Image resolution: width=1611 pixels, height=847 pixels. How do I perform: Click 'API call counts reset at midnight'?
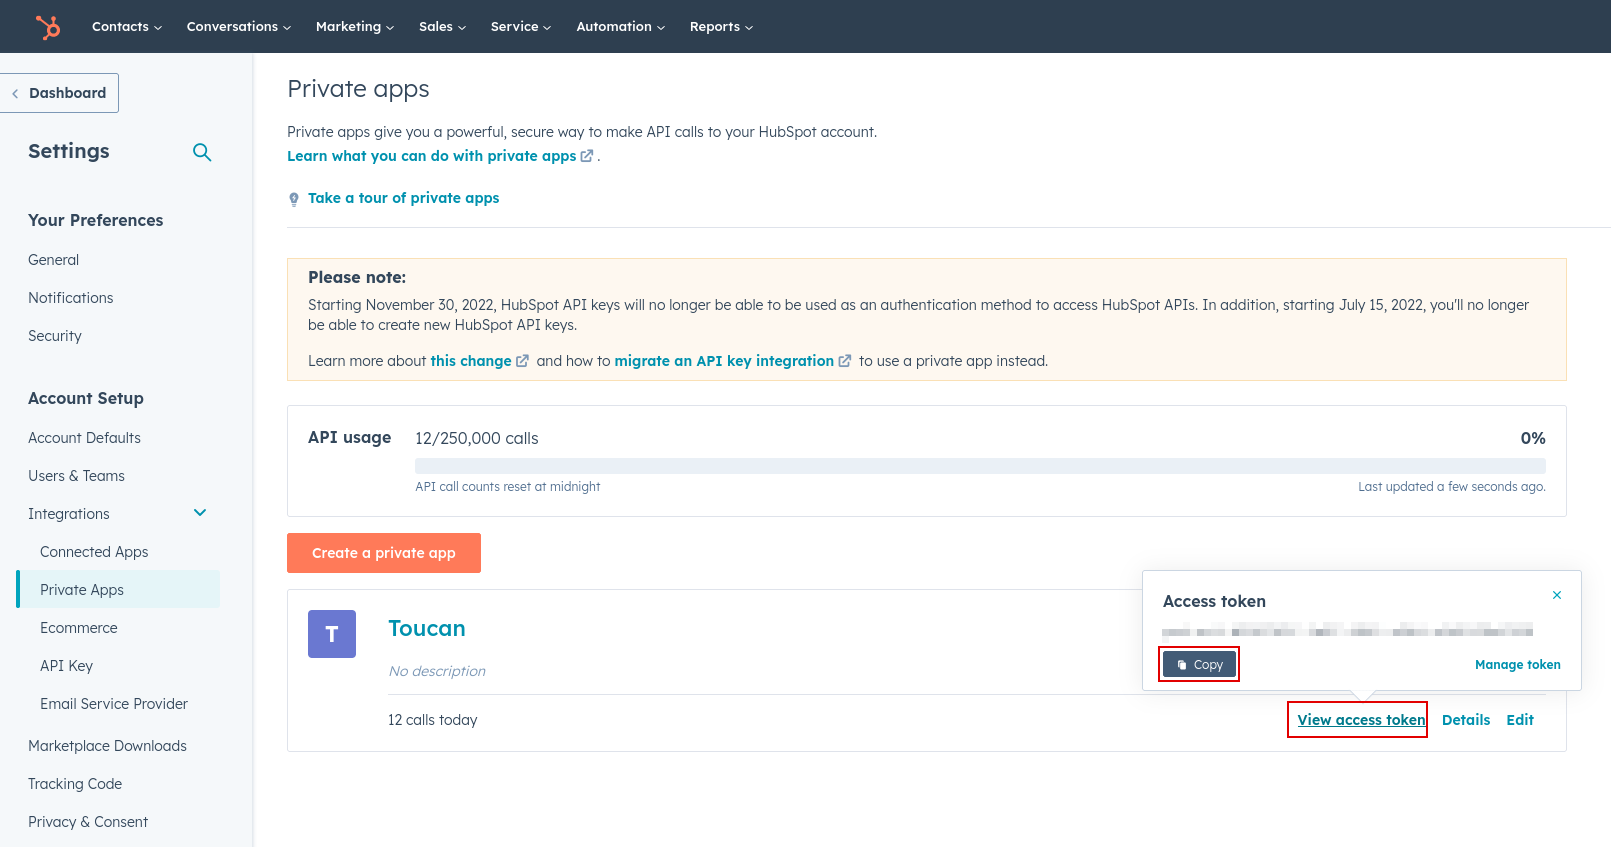[x=508, y=487]
